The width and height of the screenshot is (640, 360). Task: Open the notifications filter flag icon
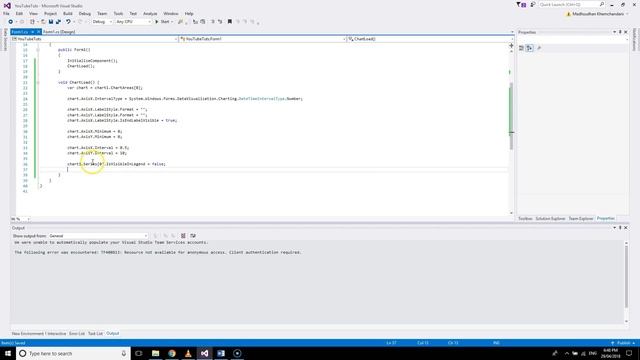coord(521,4)
